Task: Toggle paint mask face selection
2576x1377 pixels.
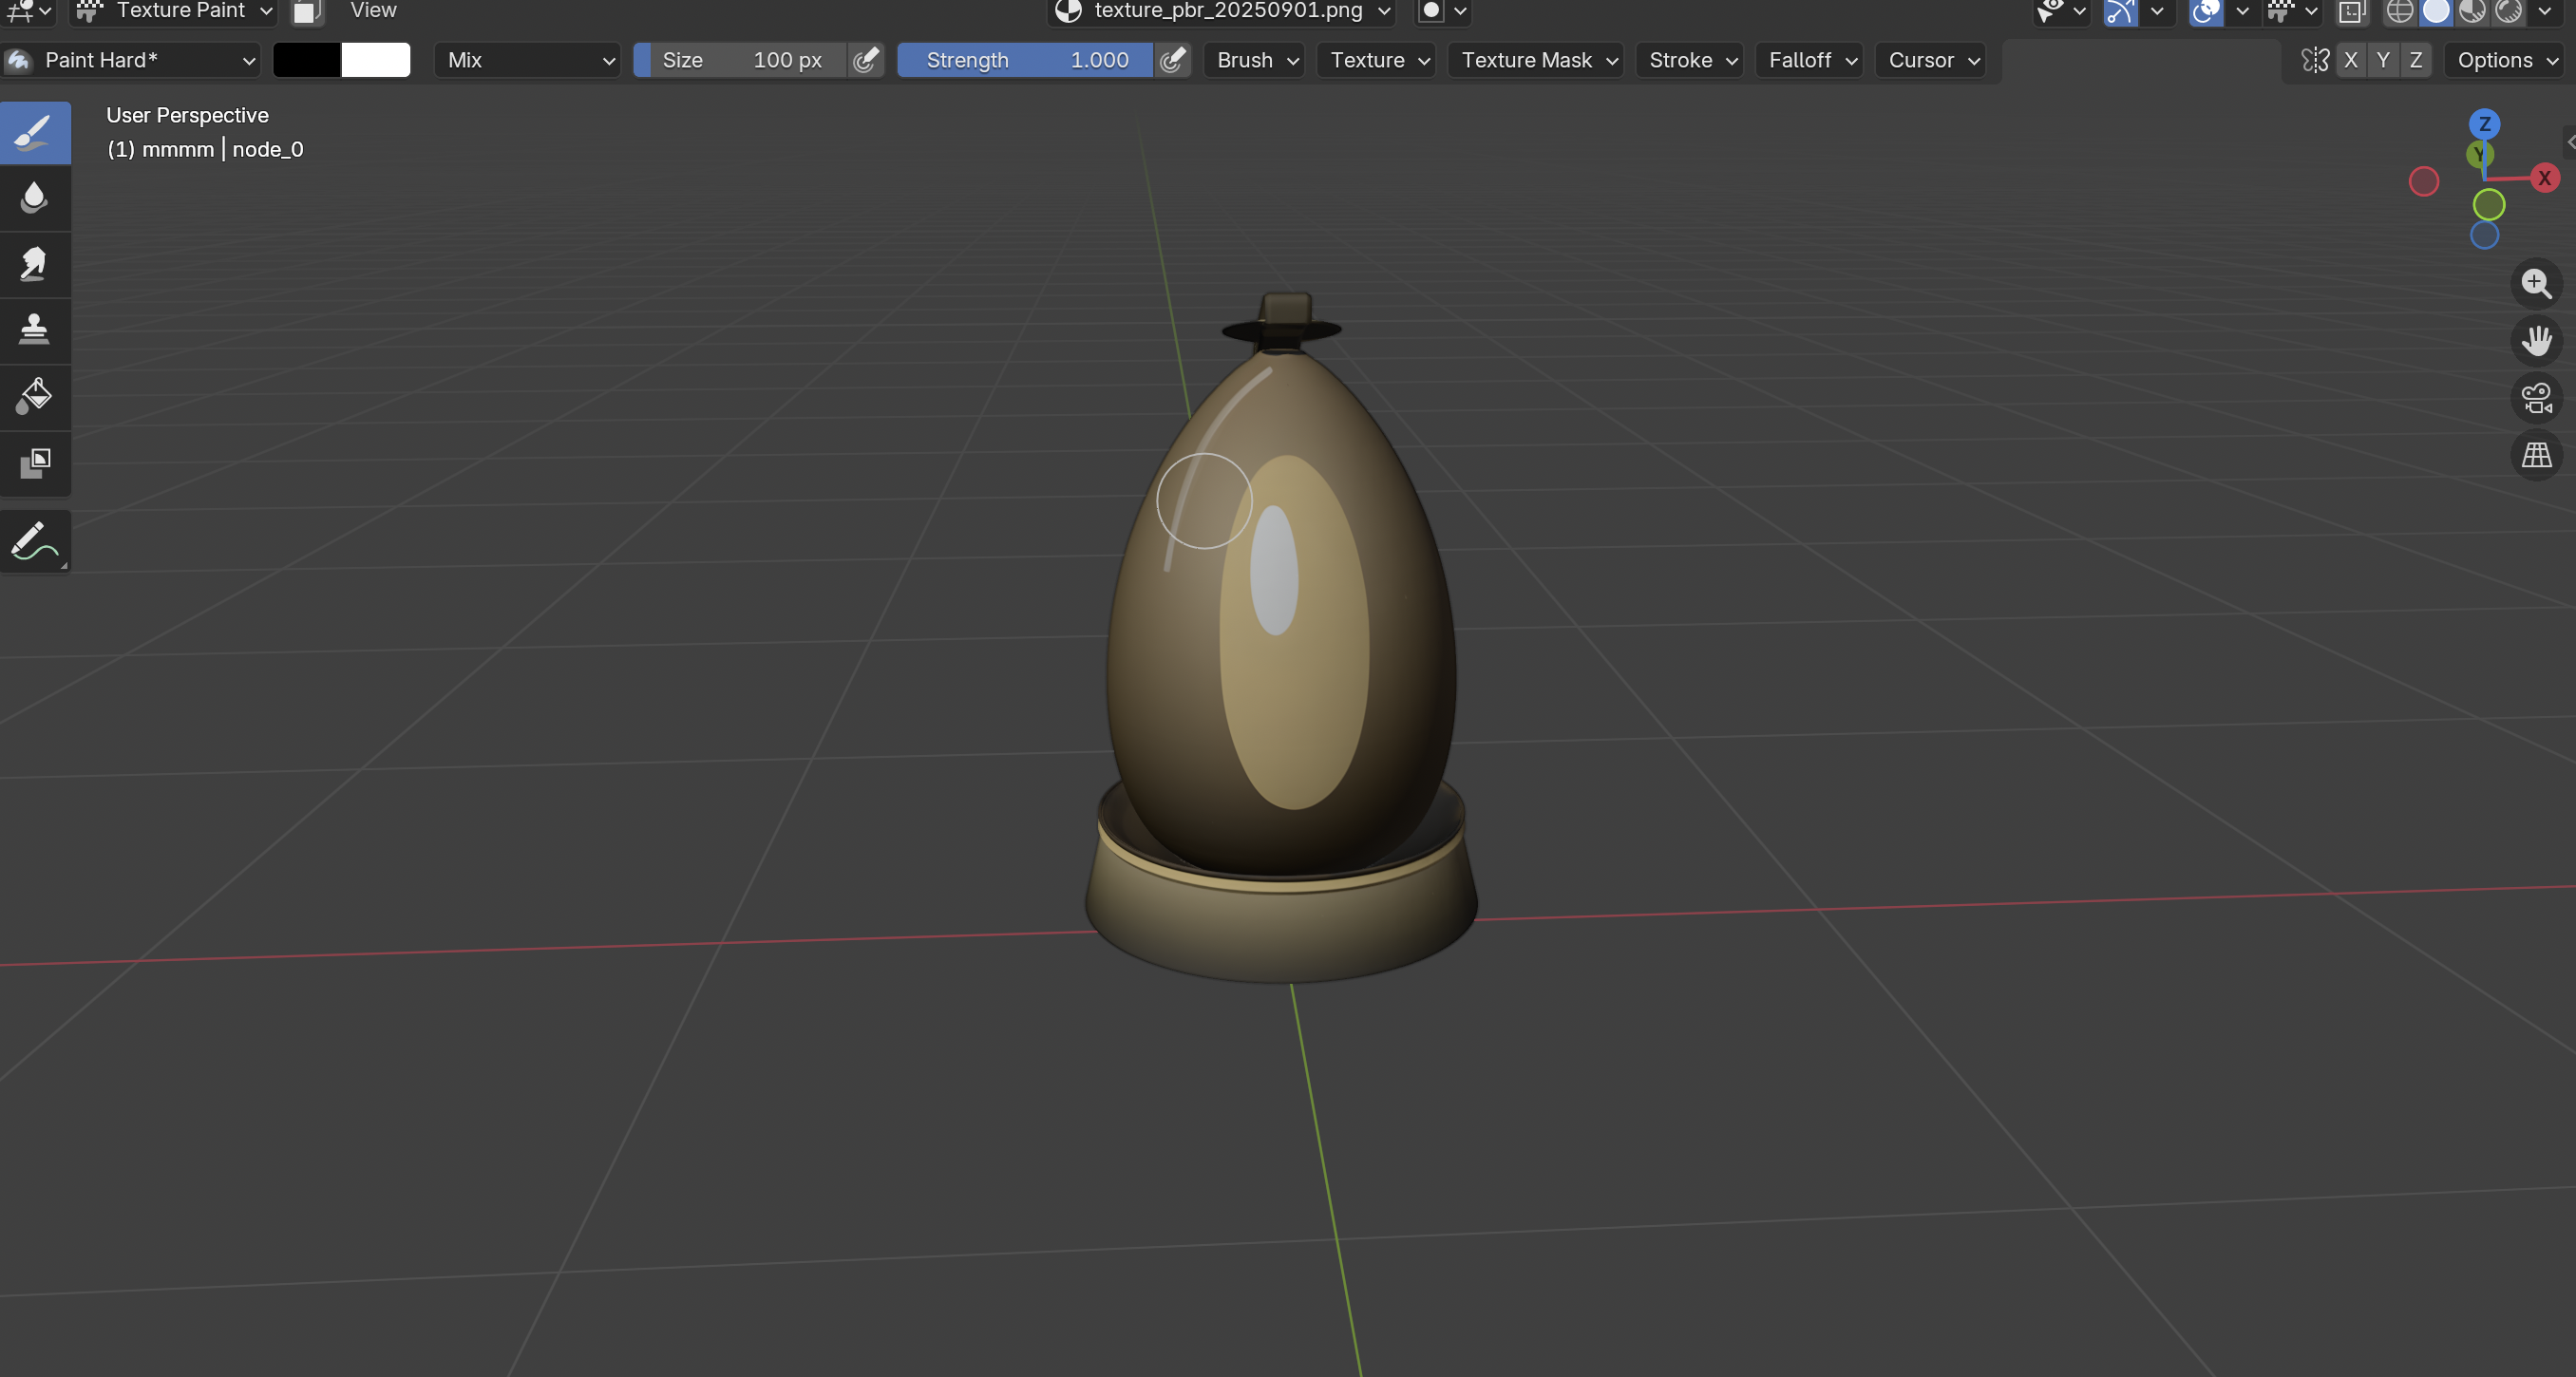Action: pos(306,11)
